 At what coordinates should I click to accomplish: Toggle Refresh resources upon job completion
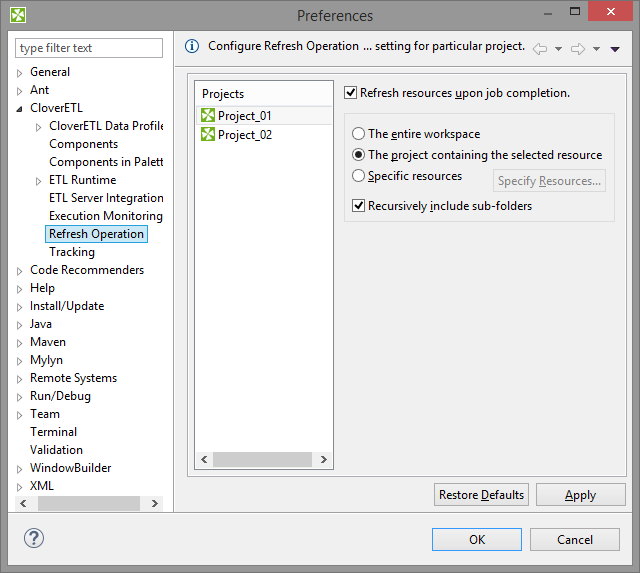coord(350,93)
